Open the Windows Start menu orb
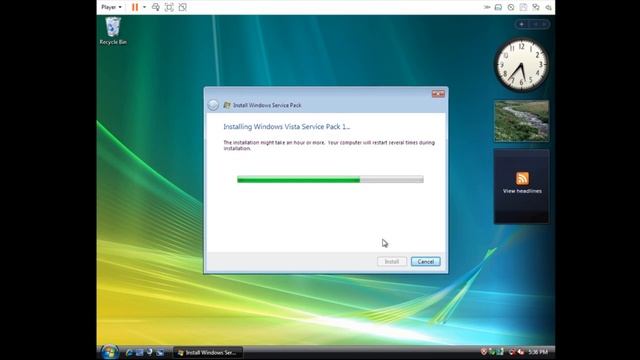The height and width of the screenshot is (360, 640). tap(109, 352)
